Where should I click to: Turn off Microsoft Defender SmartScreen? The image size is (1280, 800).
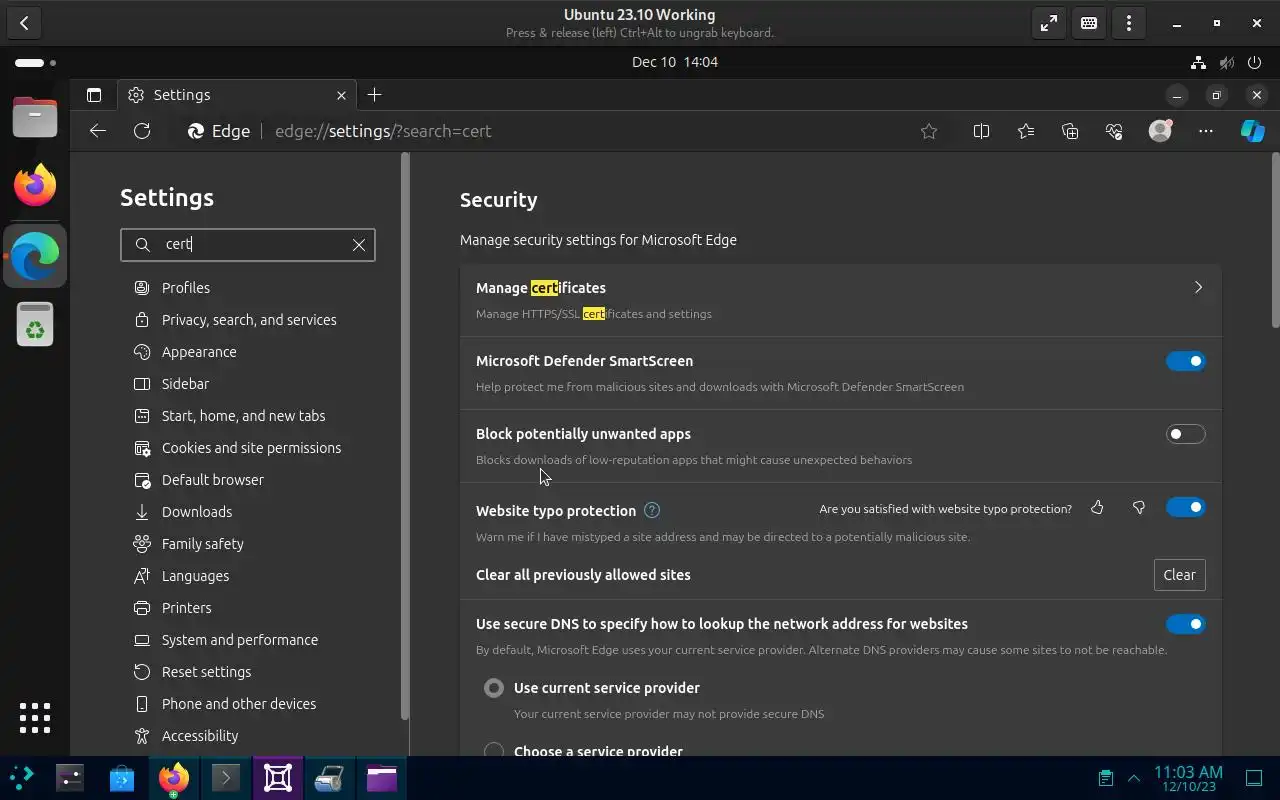[1186, 361]
